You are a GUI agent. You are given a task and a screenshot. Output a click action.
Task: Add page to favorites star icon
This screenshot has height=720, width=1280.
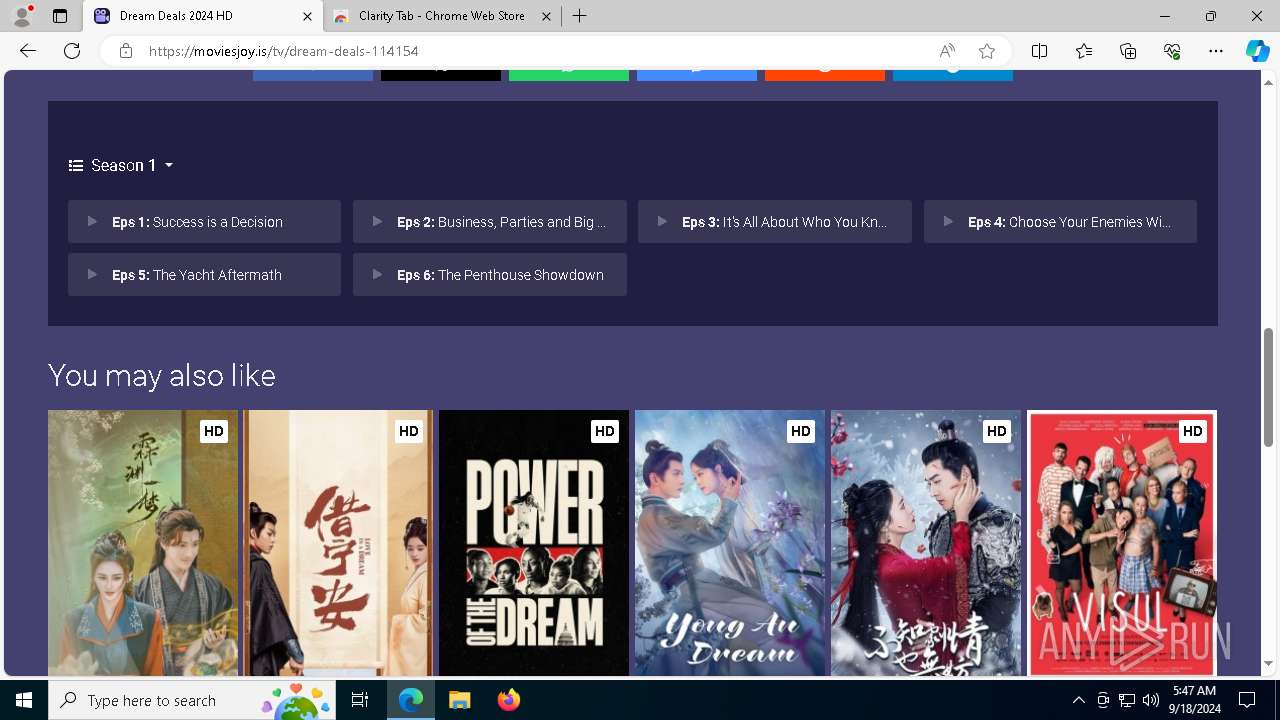click(987, 51)
